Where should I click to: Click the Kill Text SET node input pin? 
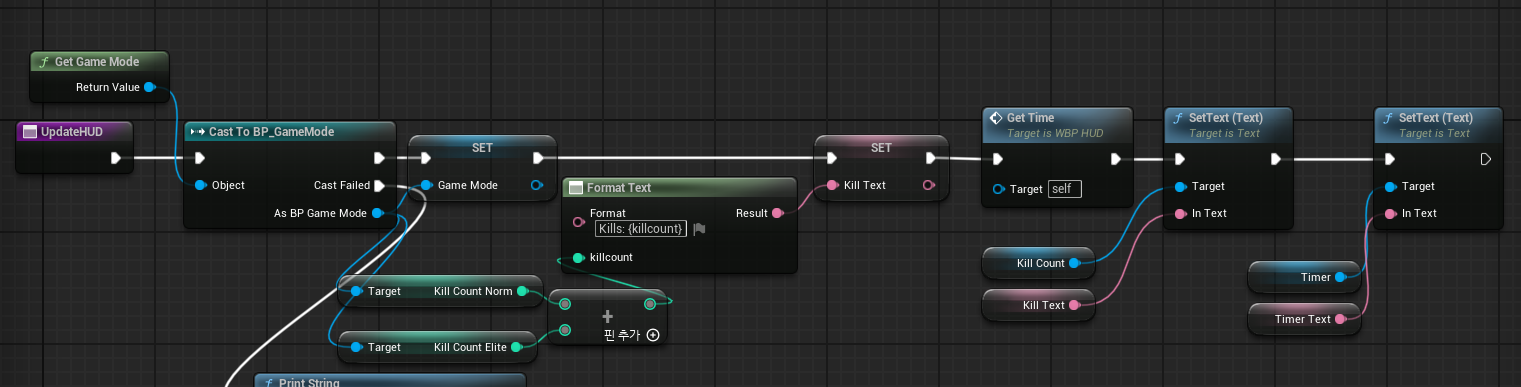coord(831,185)
